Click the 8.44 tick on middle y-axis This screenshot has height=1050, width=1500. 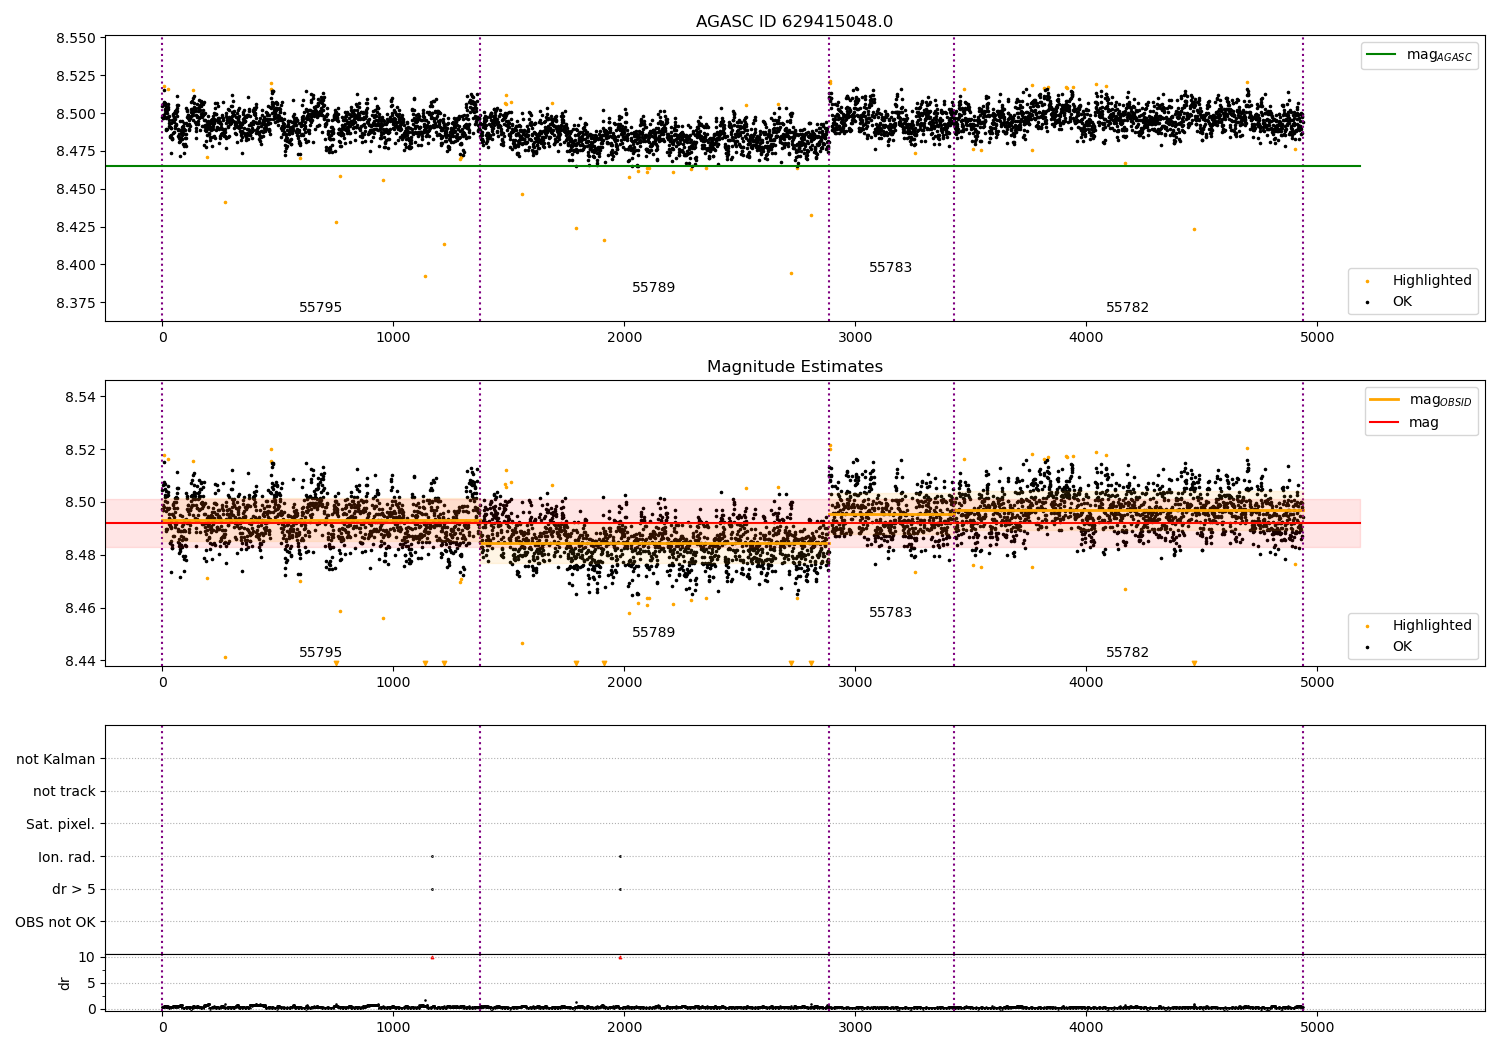pyautogui.click(x=80, y=661)
